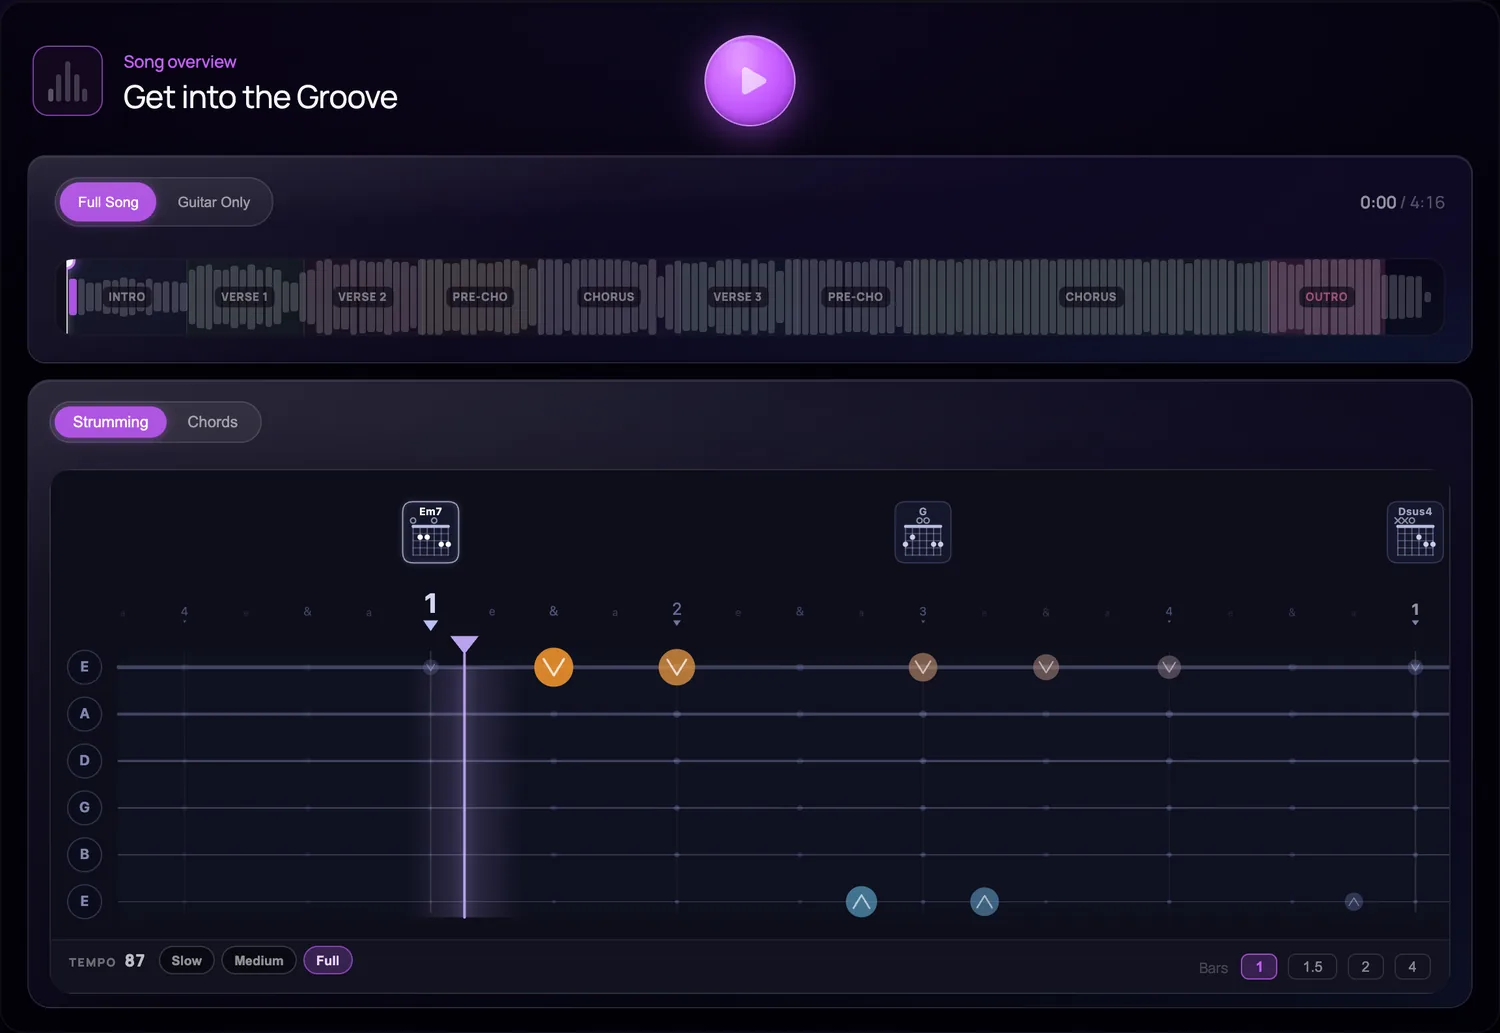Click the orange downstrum marker on beat 2

click(677, 667)
